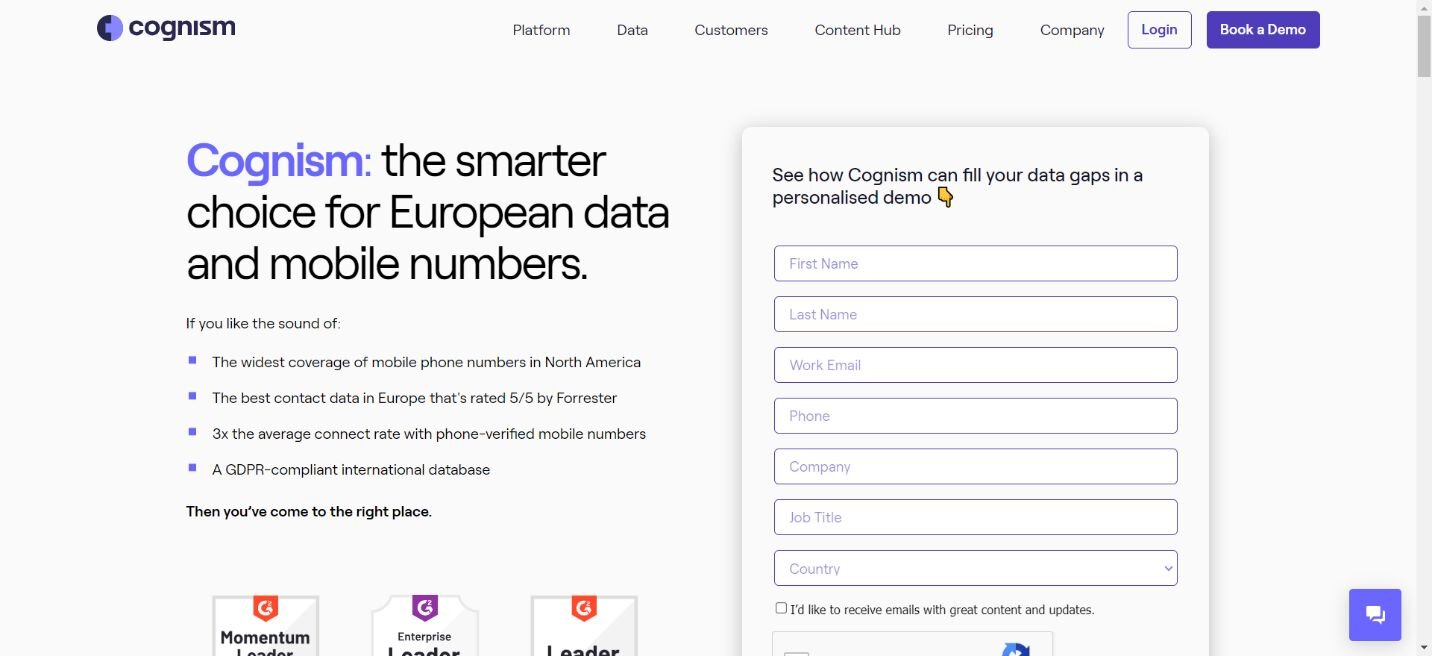Screen dimensions: 1432x656
Task: Open the Customers menu item
Action: tap(731, 30)
